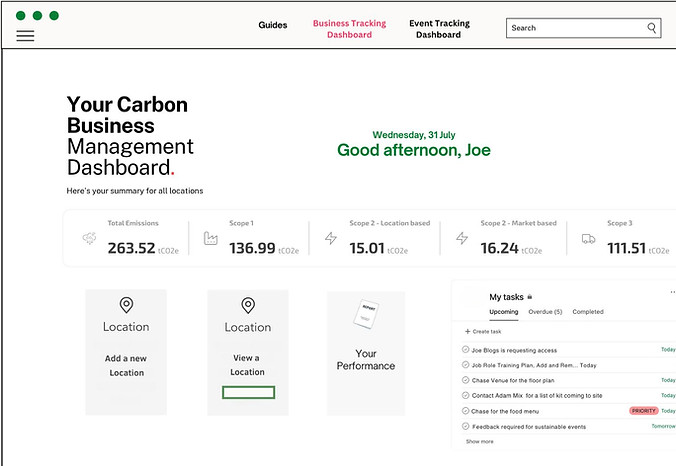Click the plus icon next to Create task
This screenshot has width=676, height=466.
pos(467,332)
